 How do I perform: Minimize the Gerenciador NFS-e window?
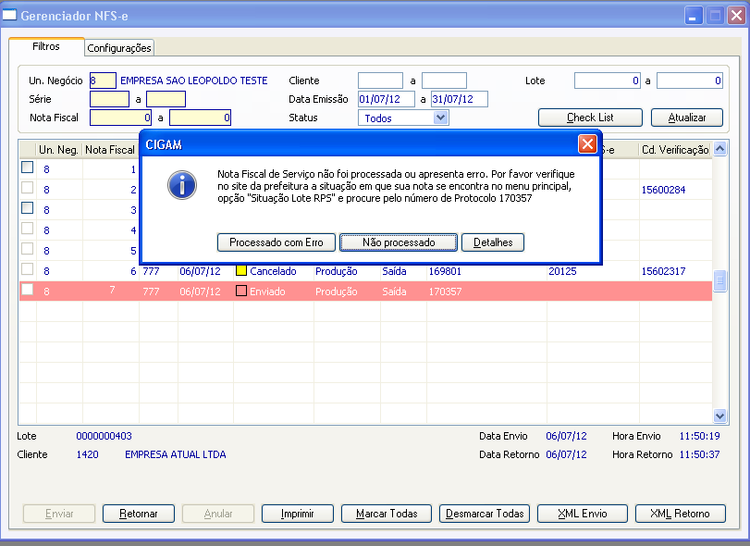[693, 15]
